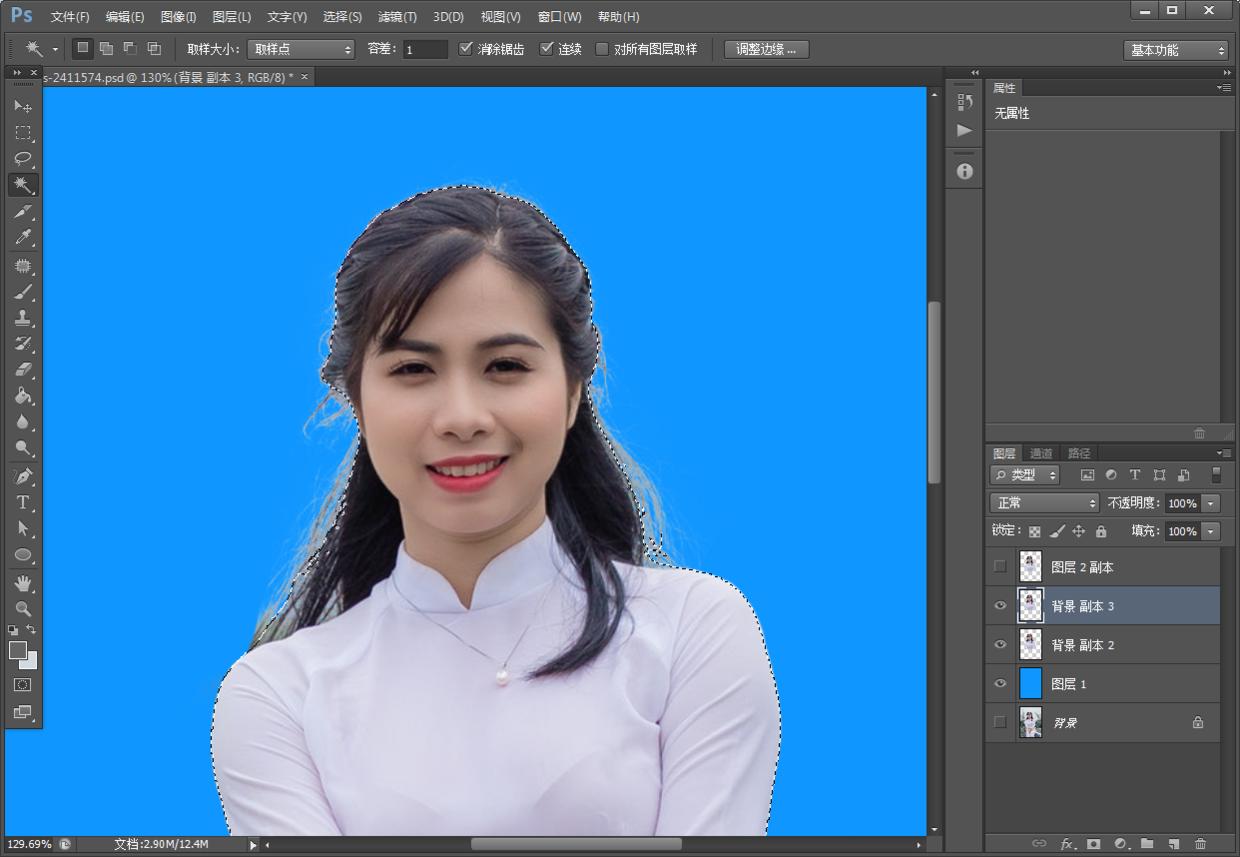The width and height of the screenshot is (1240, 857).
Task: Enable 对所有图层取样 checkbox
Action: pyautogui.click(x=602, y=49)
